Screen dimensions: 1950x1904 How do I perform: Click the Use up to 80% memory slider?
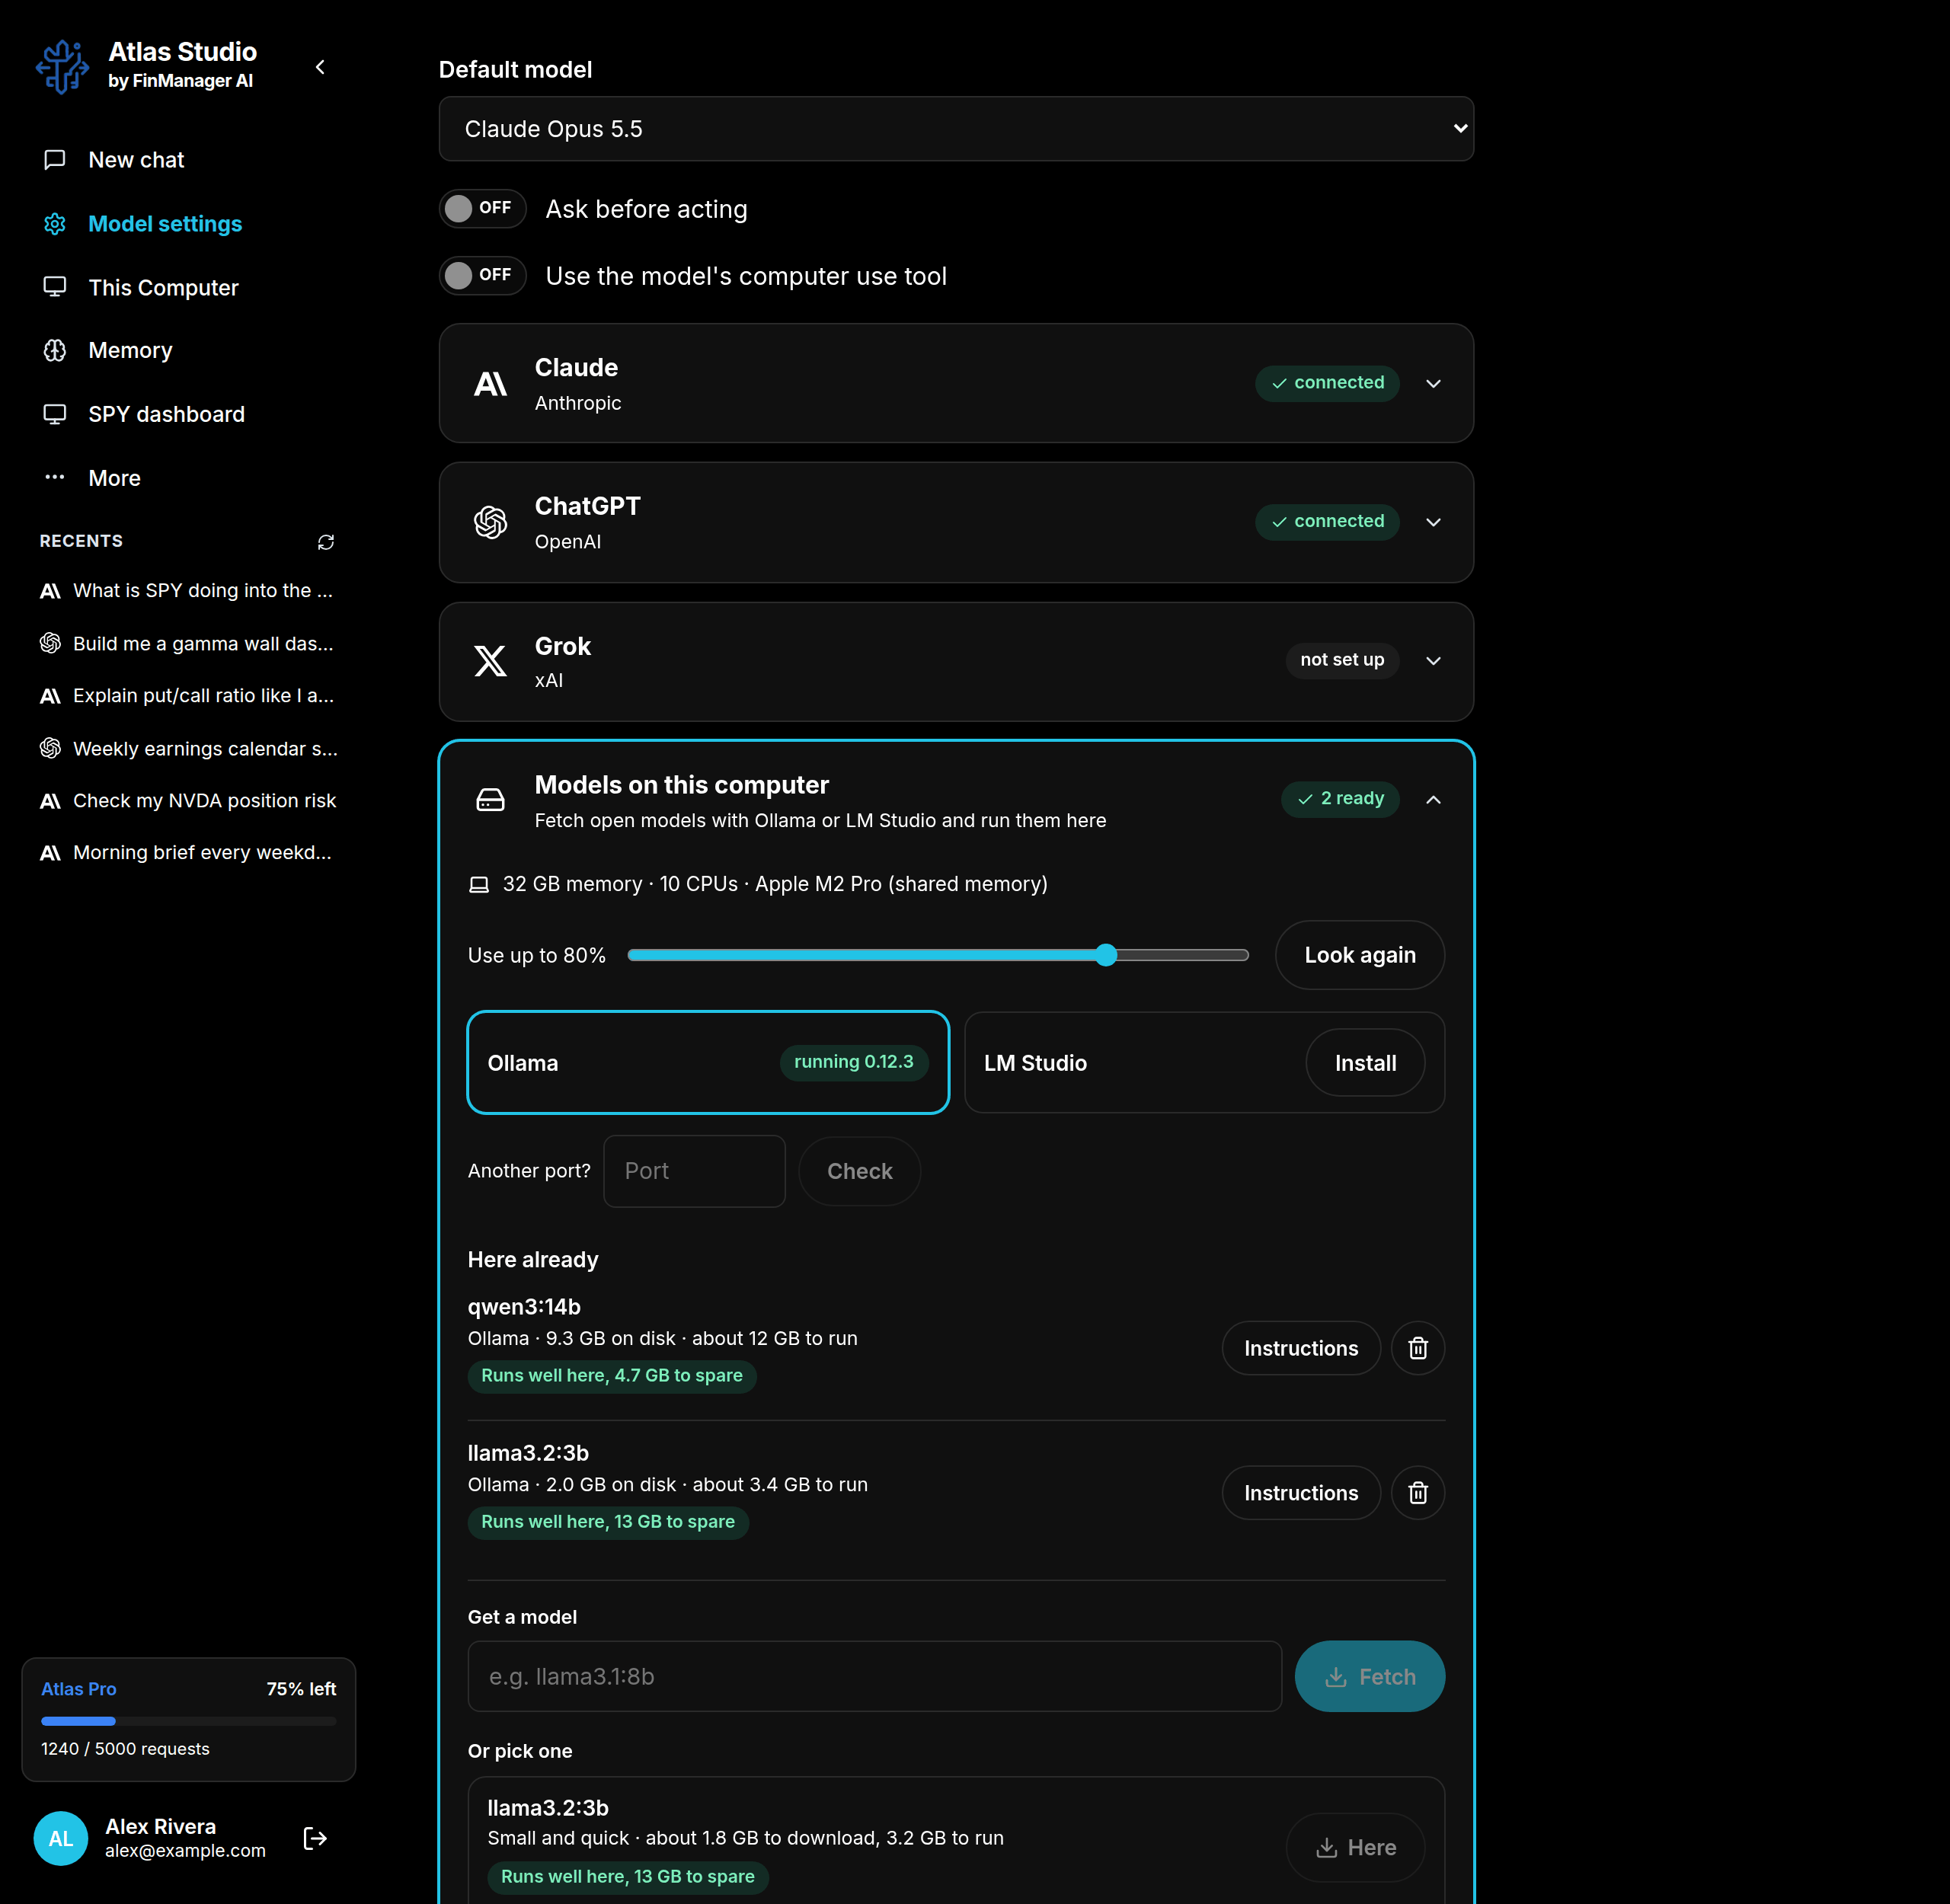(938, 955)
